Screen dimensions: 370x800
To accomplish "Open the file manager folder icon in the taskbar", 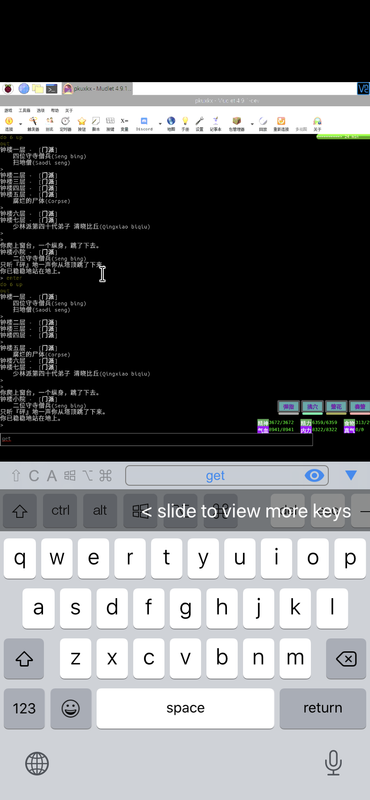I will coord(38,89).
